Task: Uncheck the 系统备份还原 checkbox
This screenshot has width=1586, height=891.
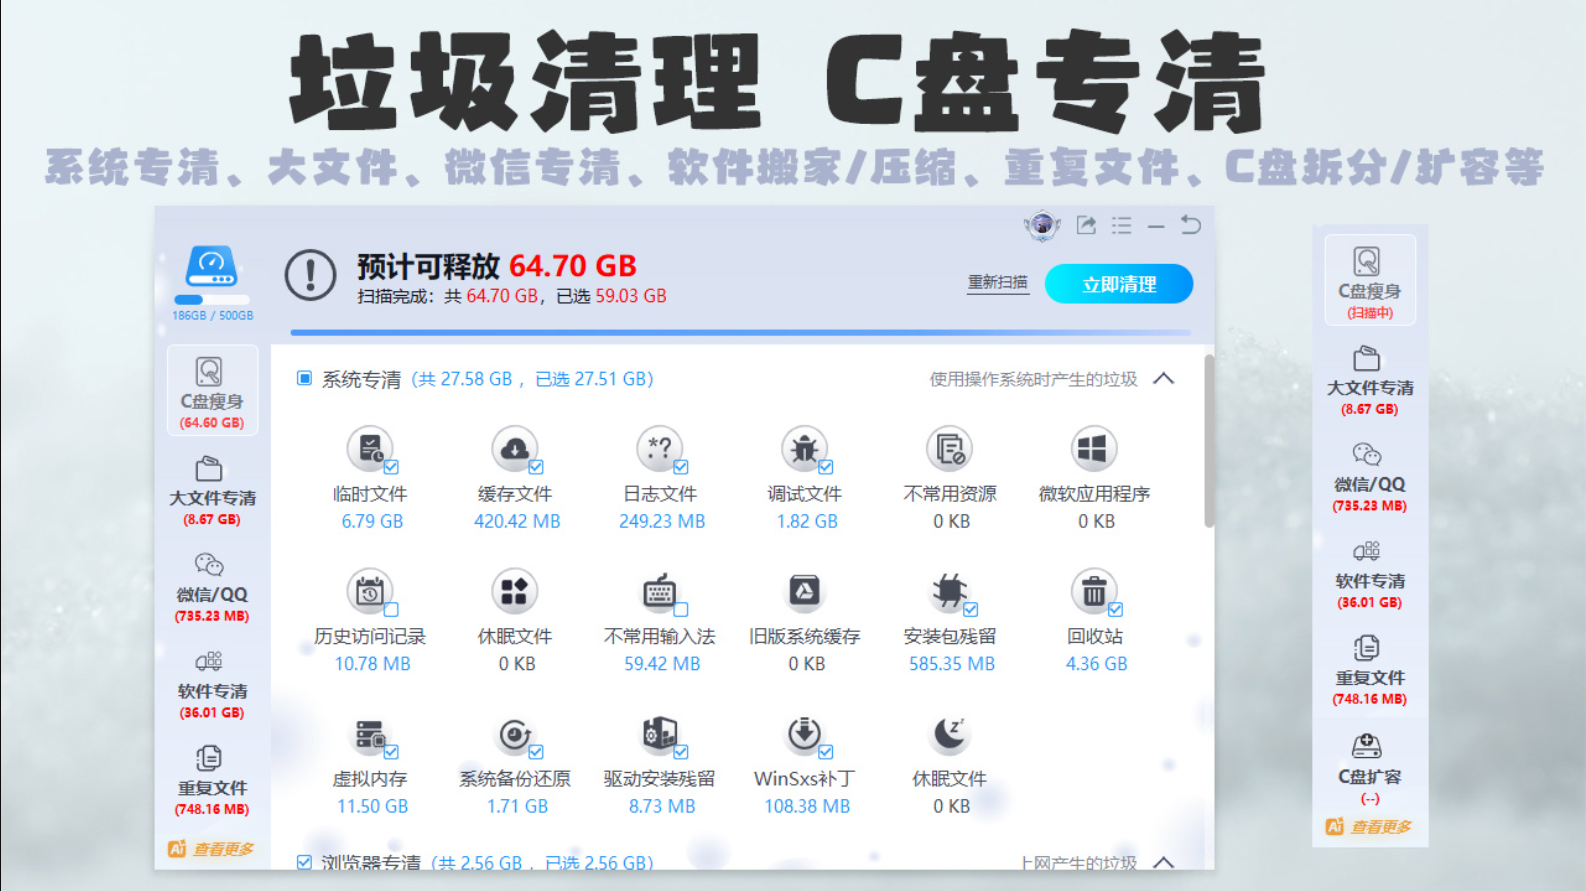Action: coord(536,752)
